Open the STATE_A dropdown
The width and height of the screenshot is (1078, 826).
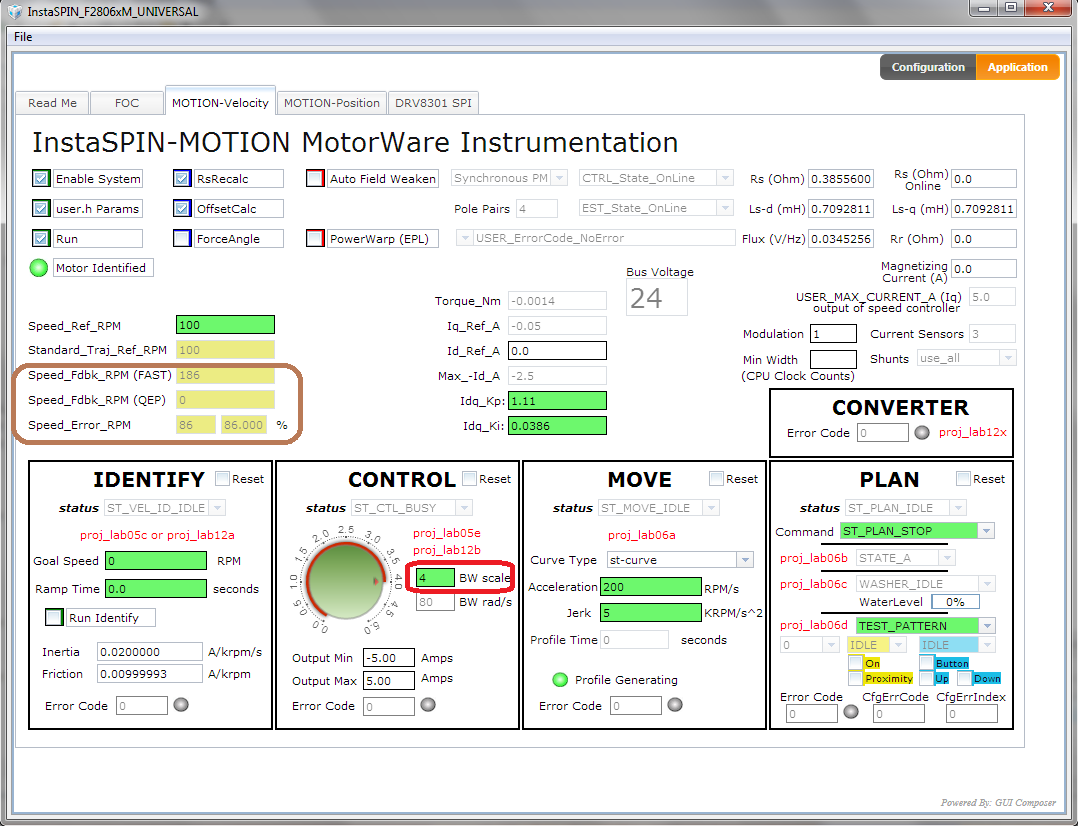(x=947, y=558)
